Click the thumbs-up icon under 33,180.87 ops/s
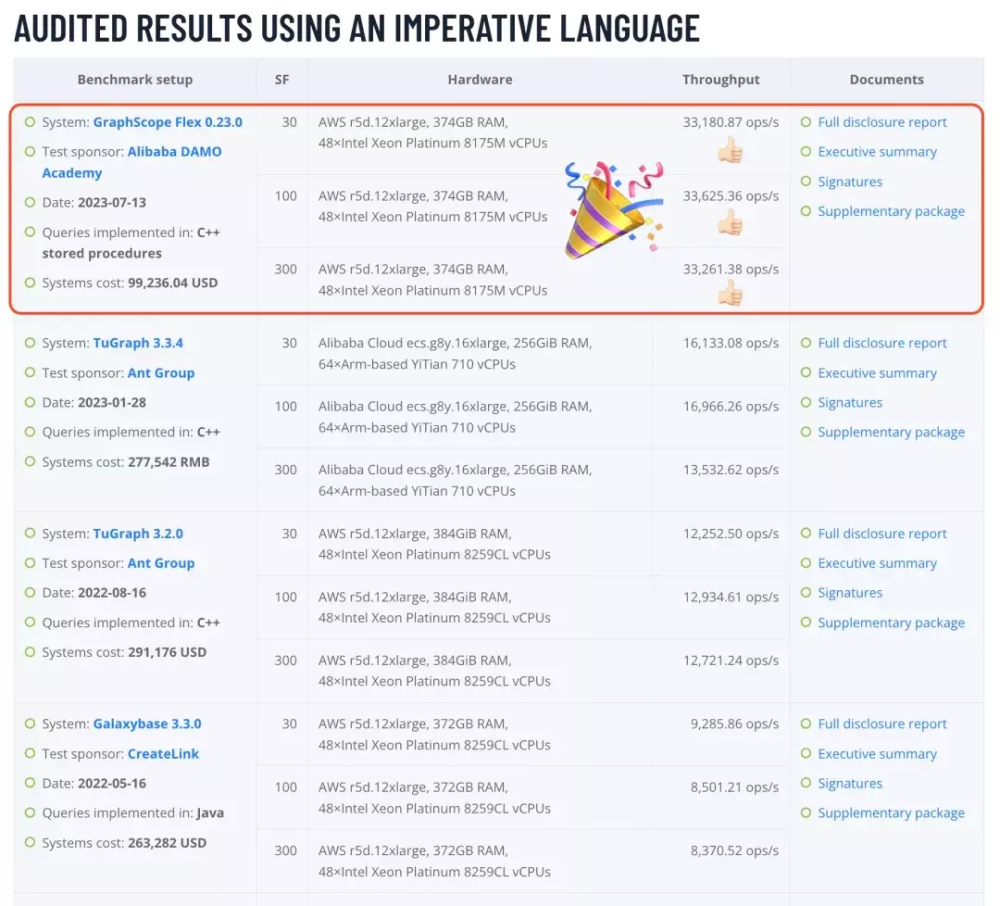The image size is (1000, 906). [730, 151]
